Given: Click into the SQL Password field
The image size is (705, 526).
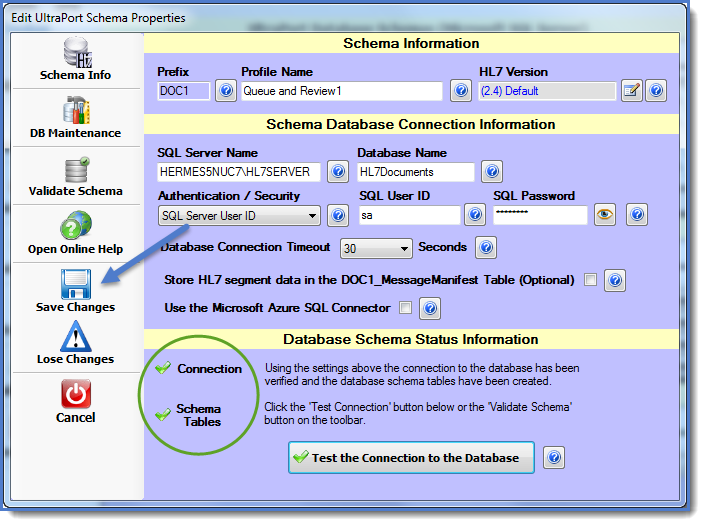Looking at the screenshot, I should (x=540, y=215).
